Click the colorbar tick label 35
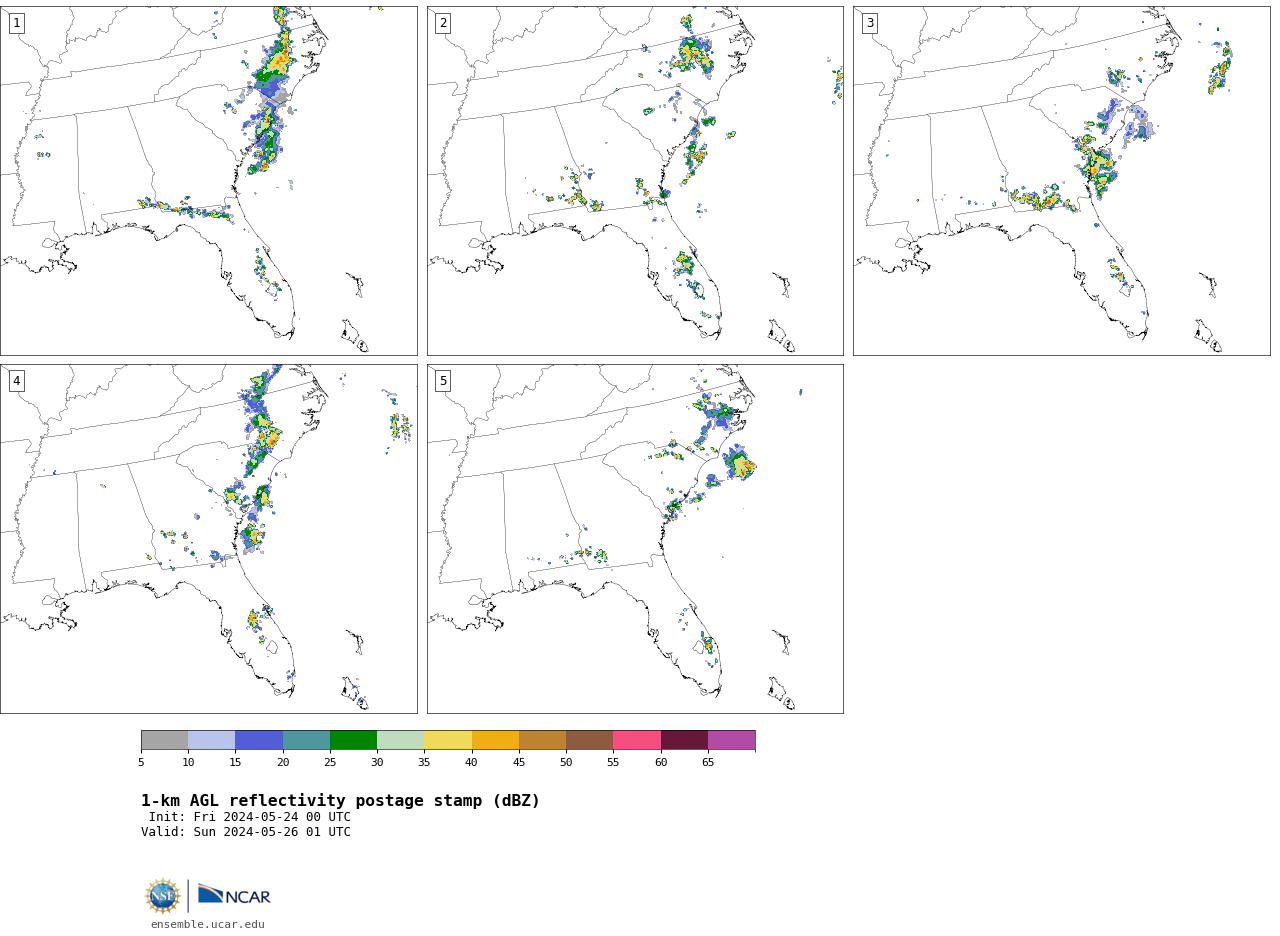Screen dimensions: 1280x936 point(424,763)
